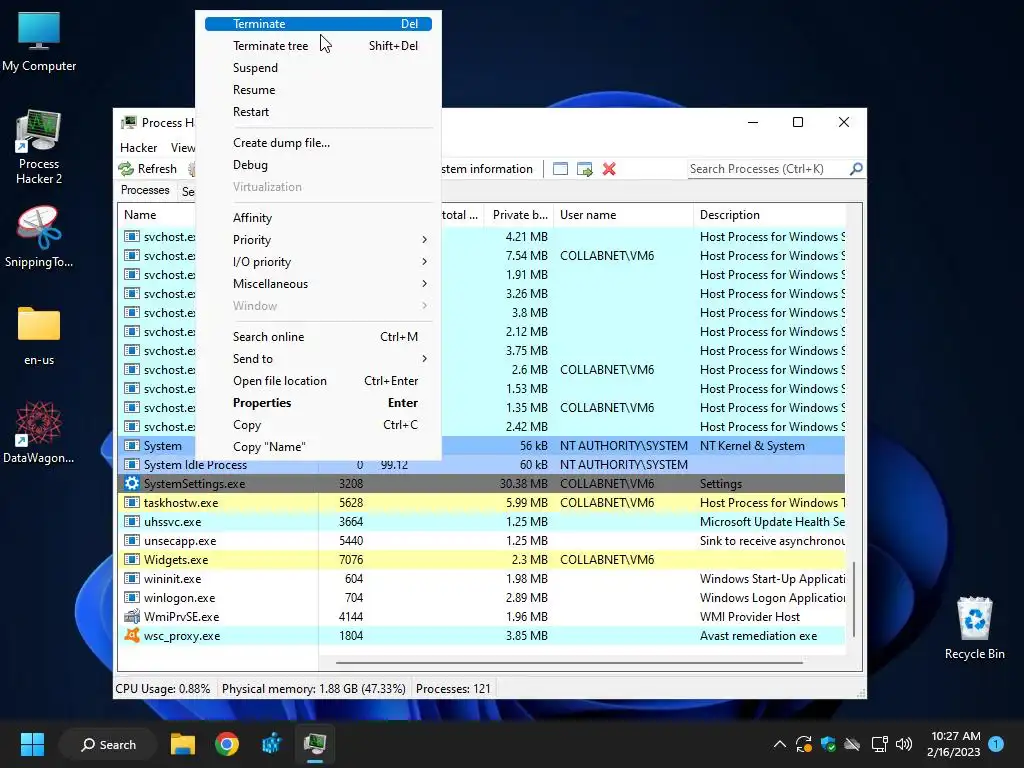Select Terminate tree menu item

[x=318, y=46]
